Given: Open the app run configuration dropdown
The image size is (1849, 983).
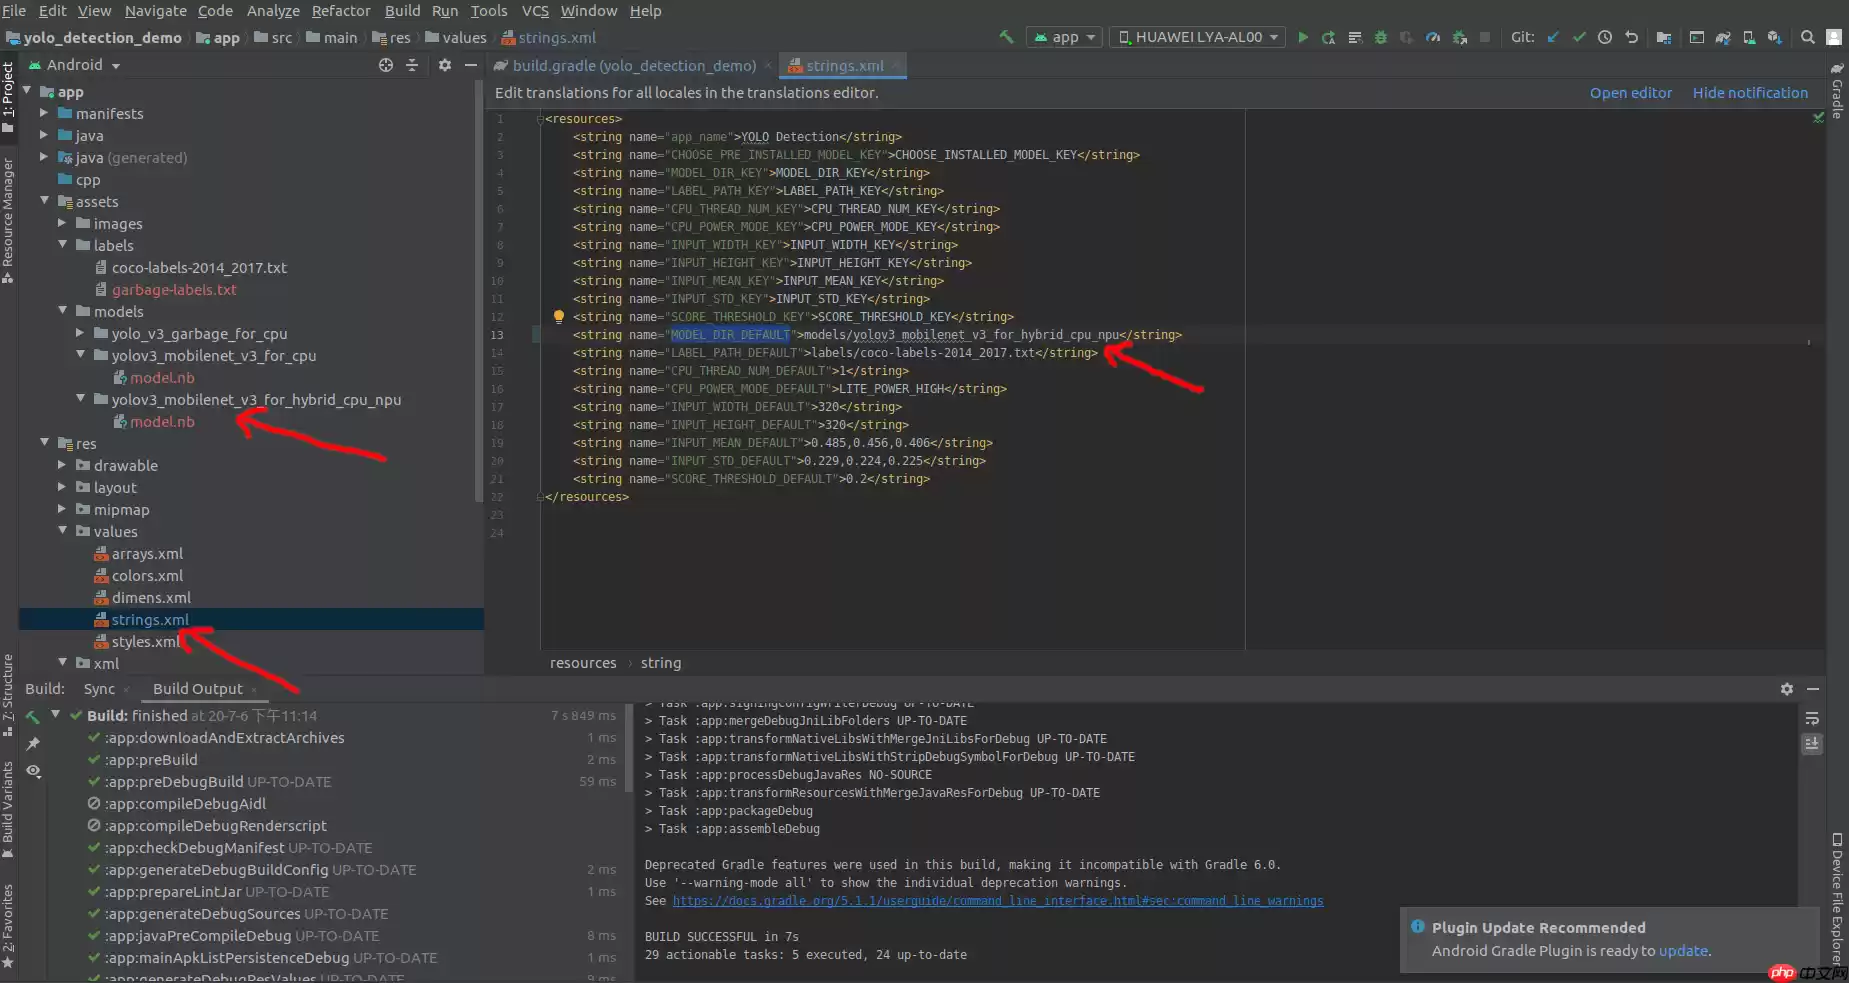Looking at the screenshot, I should (x=1065, y=37).
